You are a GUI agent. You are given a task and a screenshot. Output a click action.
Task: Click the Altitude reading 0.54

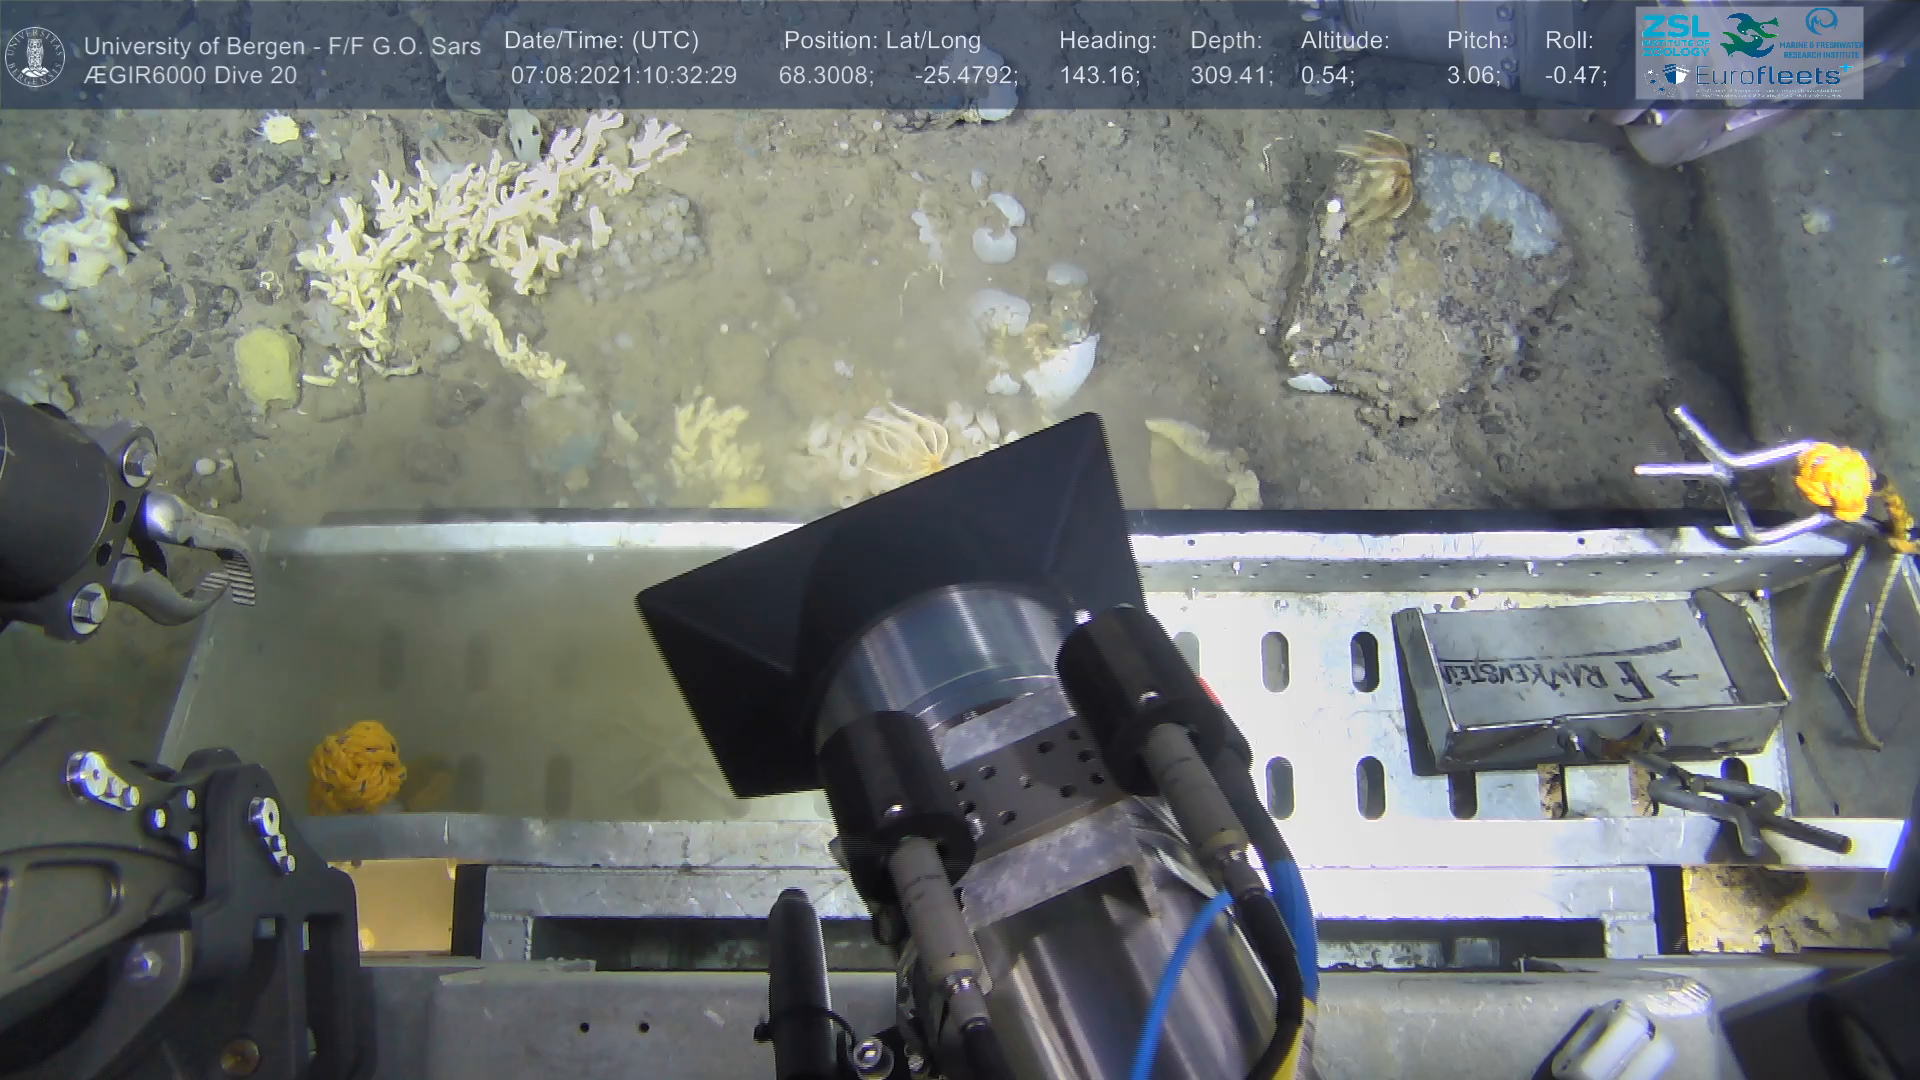(1326, 76)
